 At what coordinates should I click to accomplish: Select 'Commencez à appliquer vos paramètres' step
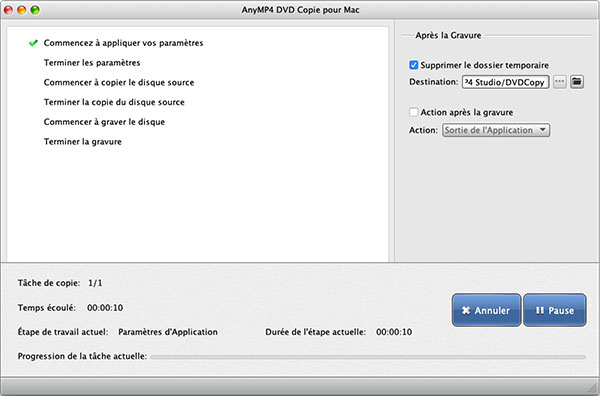coord(123,43)
